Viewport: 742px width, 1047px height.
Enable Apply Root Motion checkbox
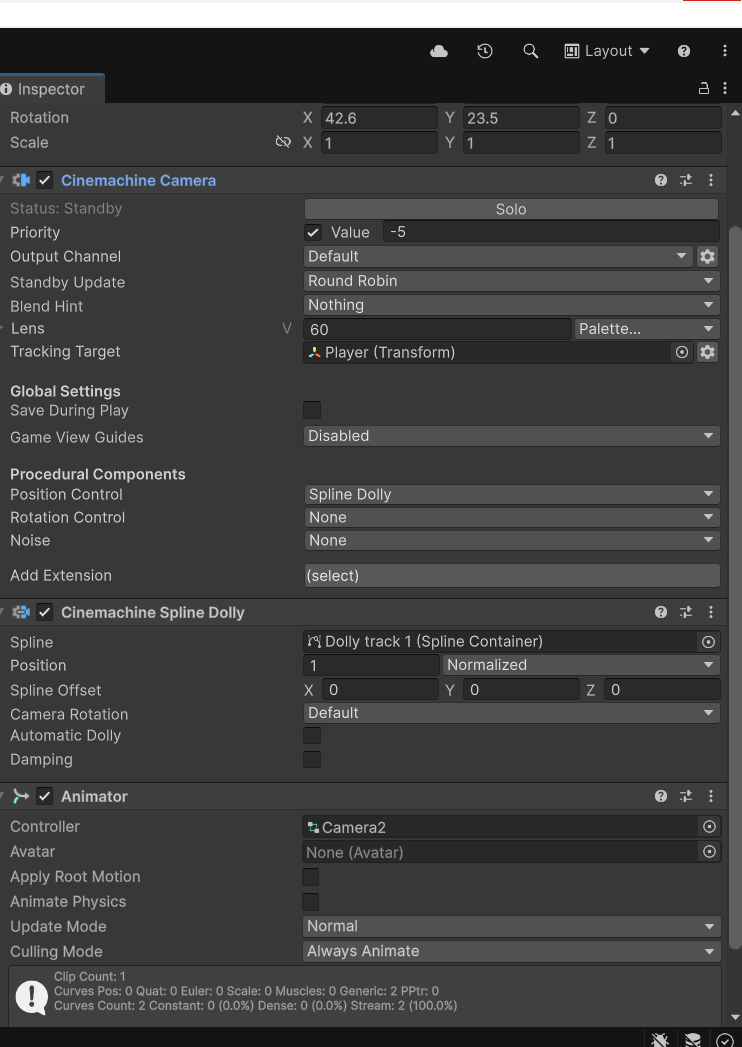311,877
